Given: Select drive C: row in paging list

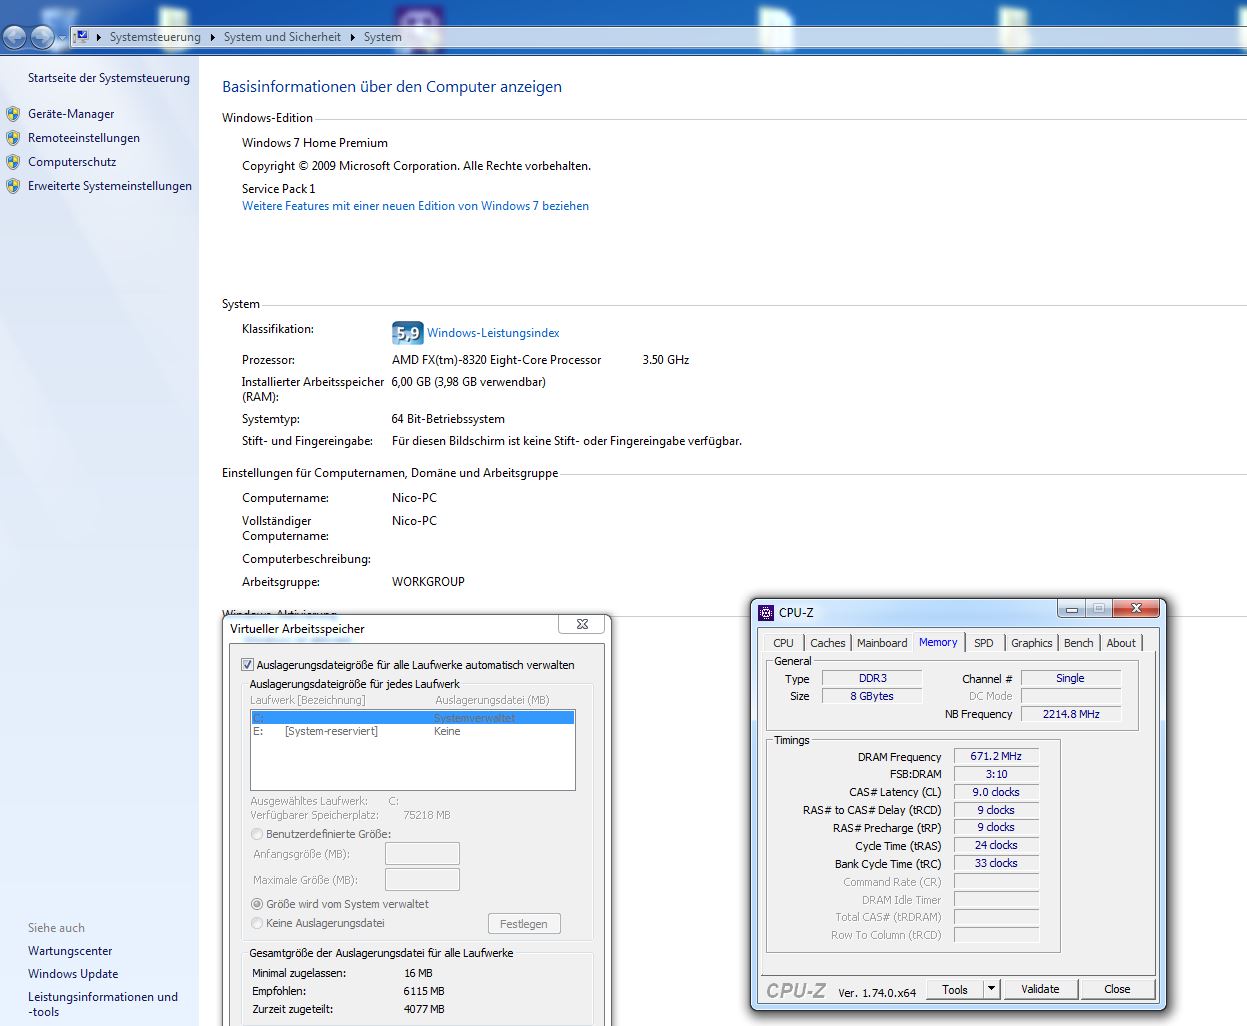Looking at the screenshot, I should [x=413, y=718].
